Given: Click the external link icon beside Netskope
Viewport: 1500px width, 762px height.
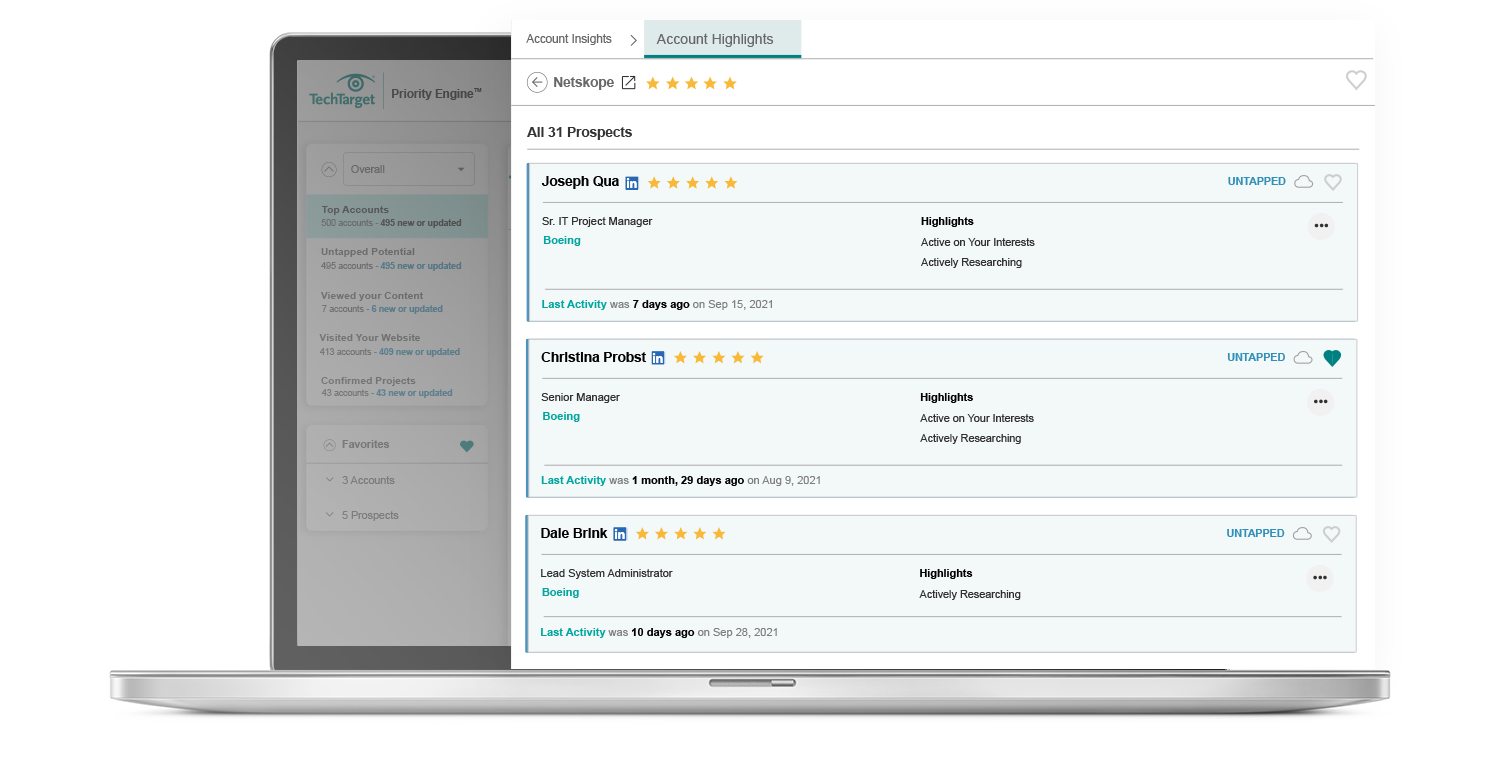Looking at the screenshot, I should [628, 83].
